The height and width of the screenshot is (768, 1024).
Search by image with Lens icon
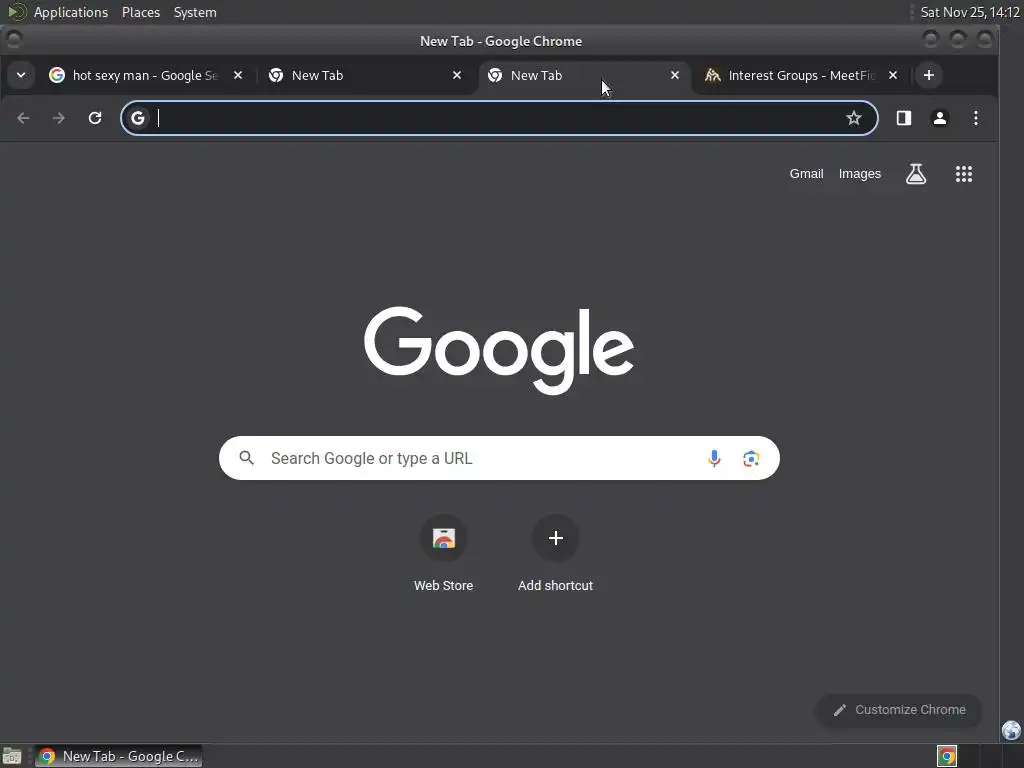pyautogui.click(x=751, y=458)
